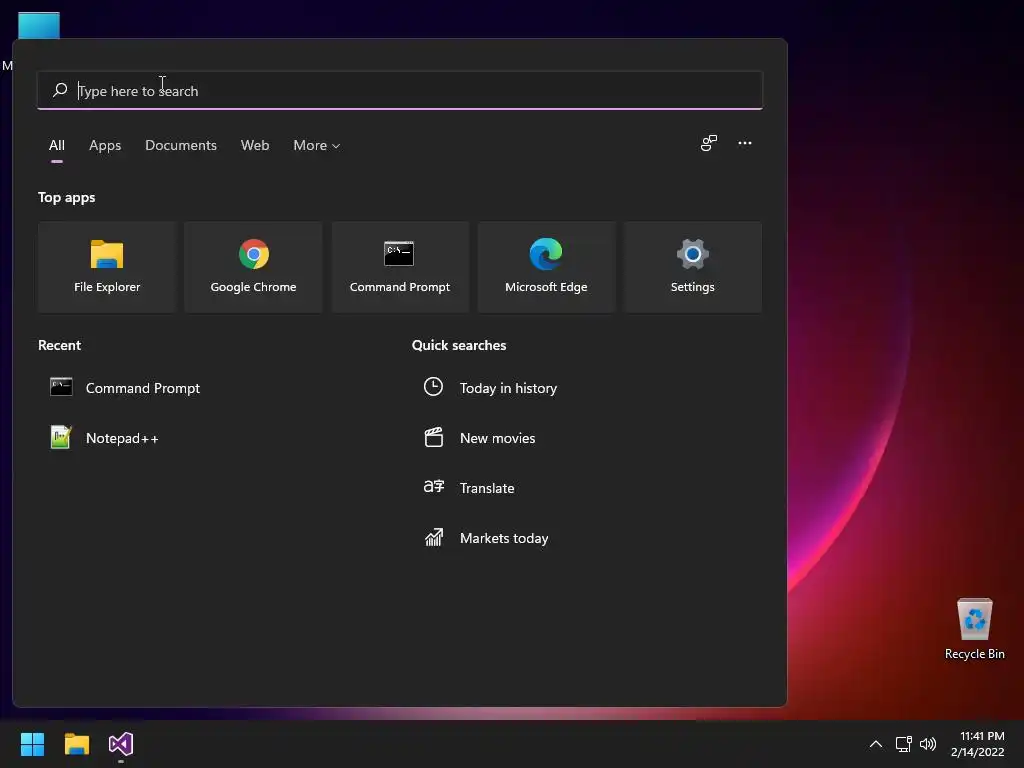This screenshot has height=768, width=1024.
Task: Click the Notepad++ icon in Recent
Action: [61, 437]
